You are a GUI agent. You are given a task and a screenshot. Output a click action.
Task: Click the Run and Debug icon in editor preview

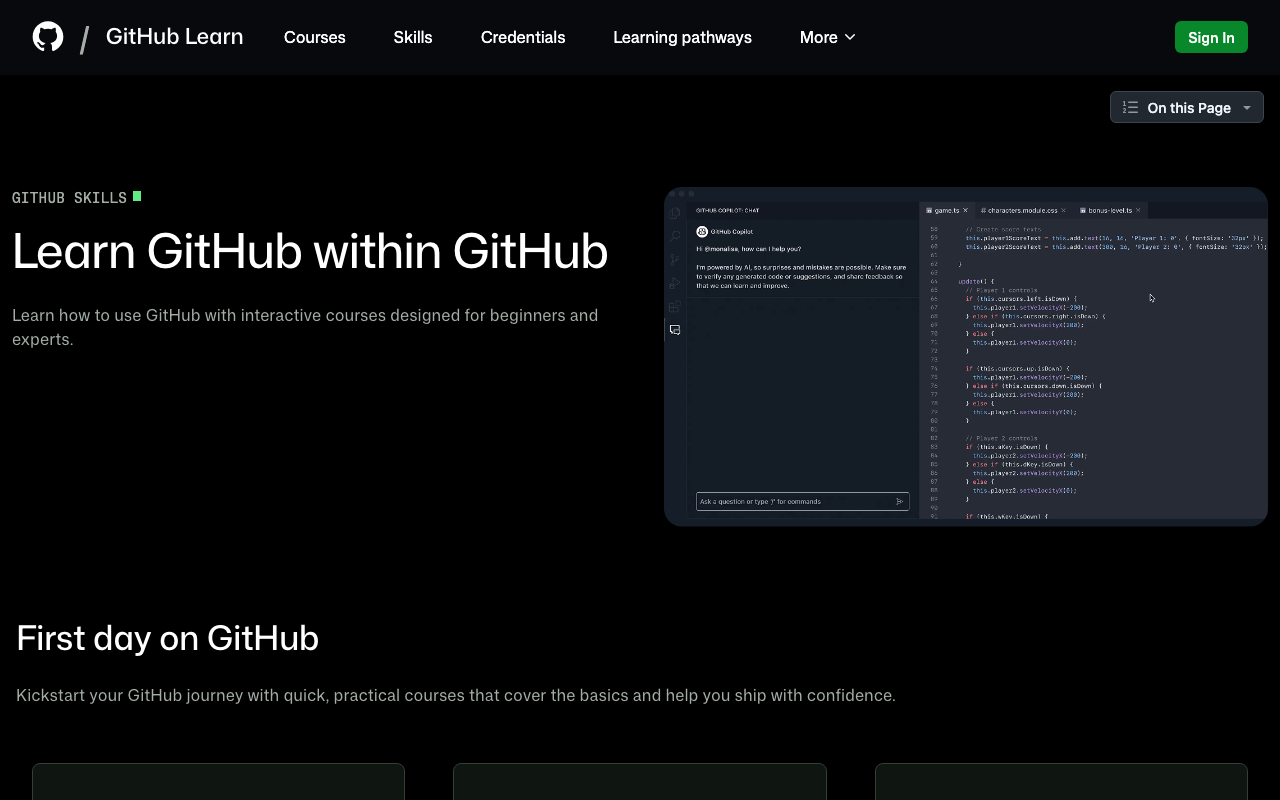click(x=675, y=283)
